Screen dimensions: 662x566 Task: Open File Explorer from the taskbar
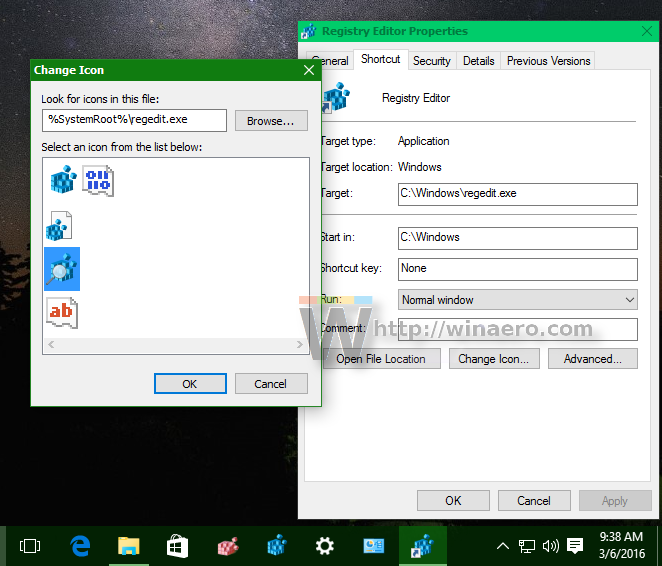click(x=129, y=546)
